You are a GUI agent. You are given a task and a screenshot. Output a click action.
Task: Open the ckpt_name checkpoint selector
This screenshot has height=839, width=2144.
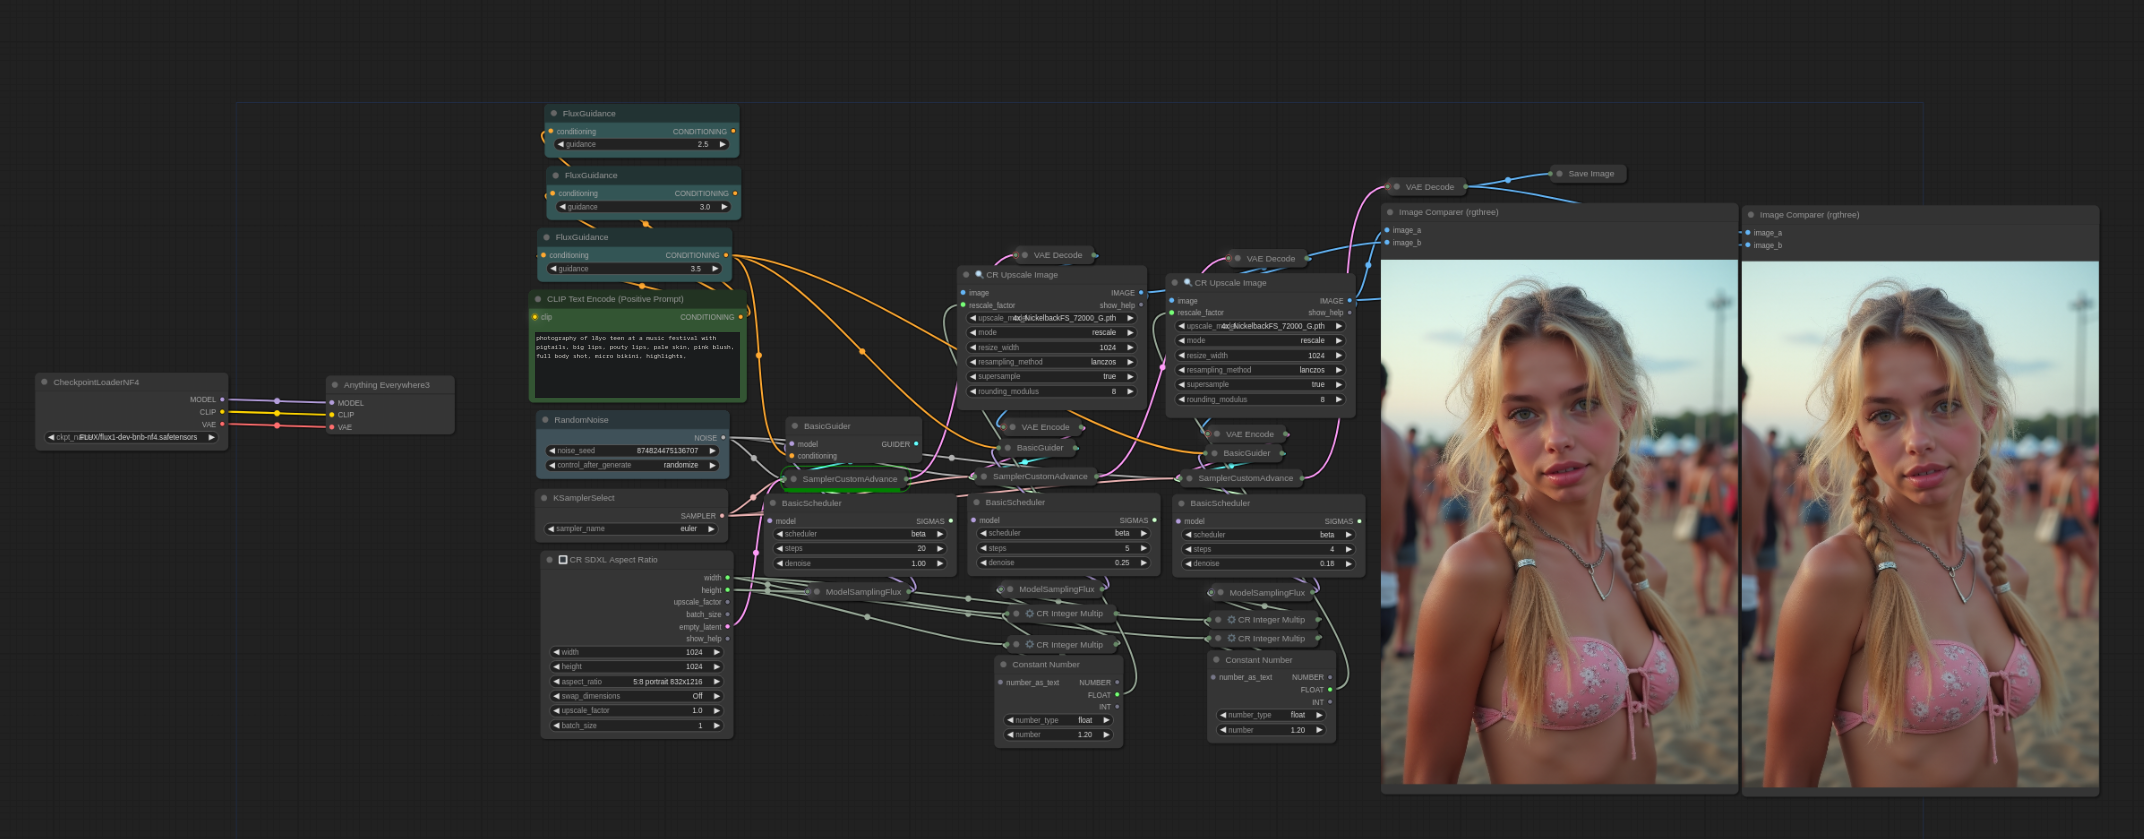pyautogui.click(x=131, y=437)
